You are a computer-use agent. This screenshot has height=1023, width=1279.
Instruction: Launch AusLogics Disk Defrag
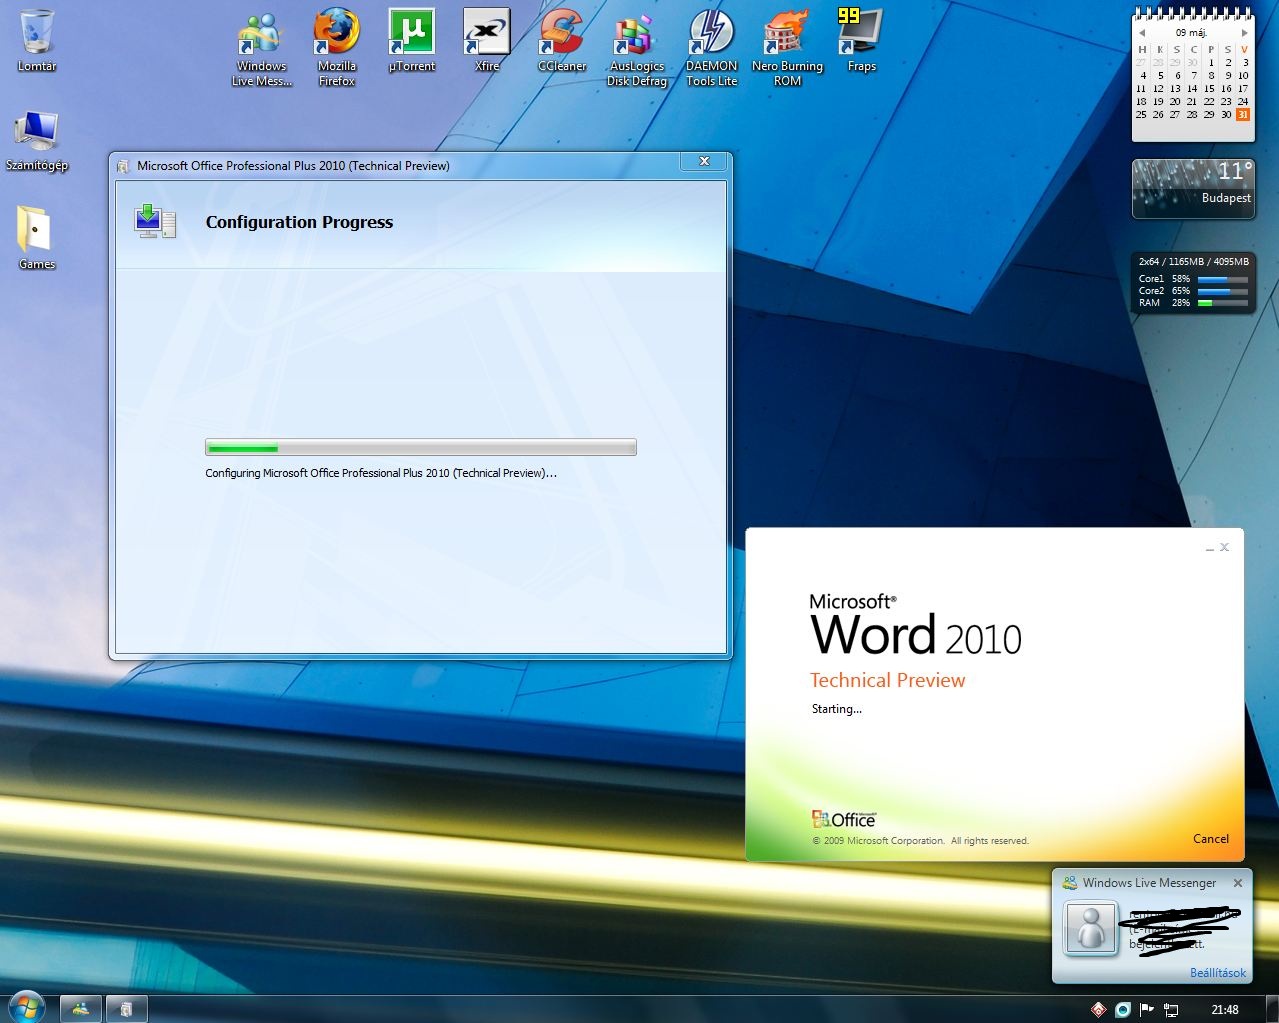[637, 47]
